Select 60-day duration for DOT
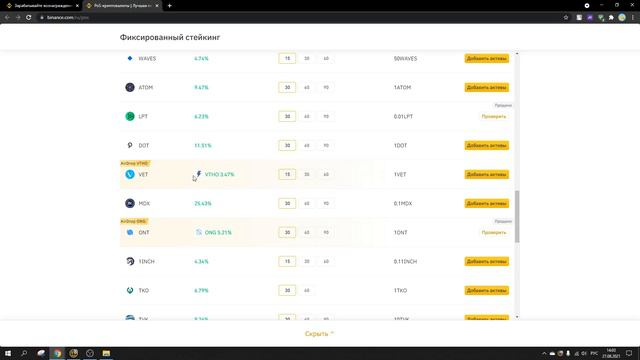This screenshot has width=640, height=360. (x=307, y=145)
